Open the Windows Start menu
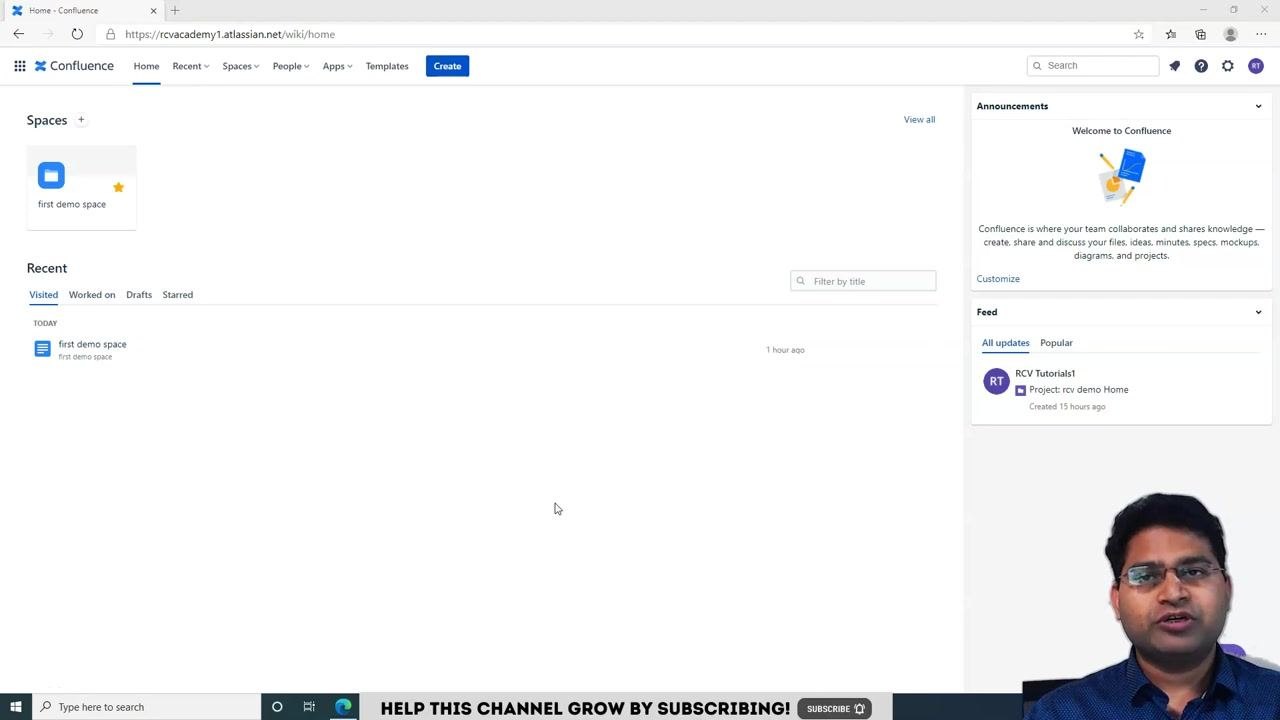This screenshot has width=1280, height=720. pyautogui.click(x=16, y=707)
